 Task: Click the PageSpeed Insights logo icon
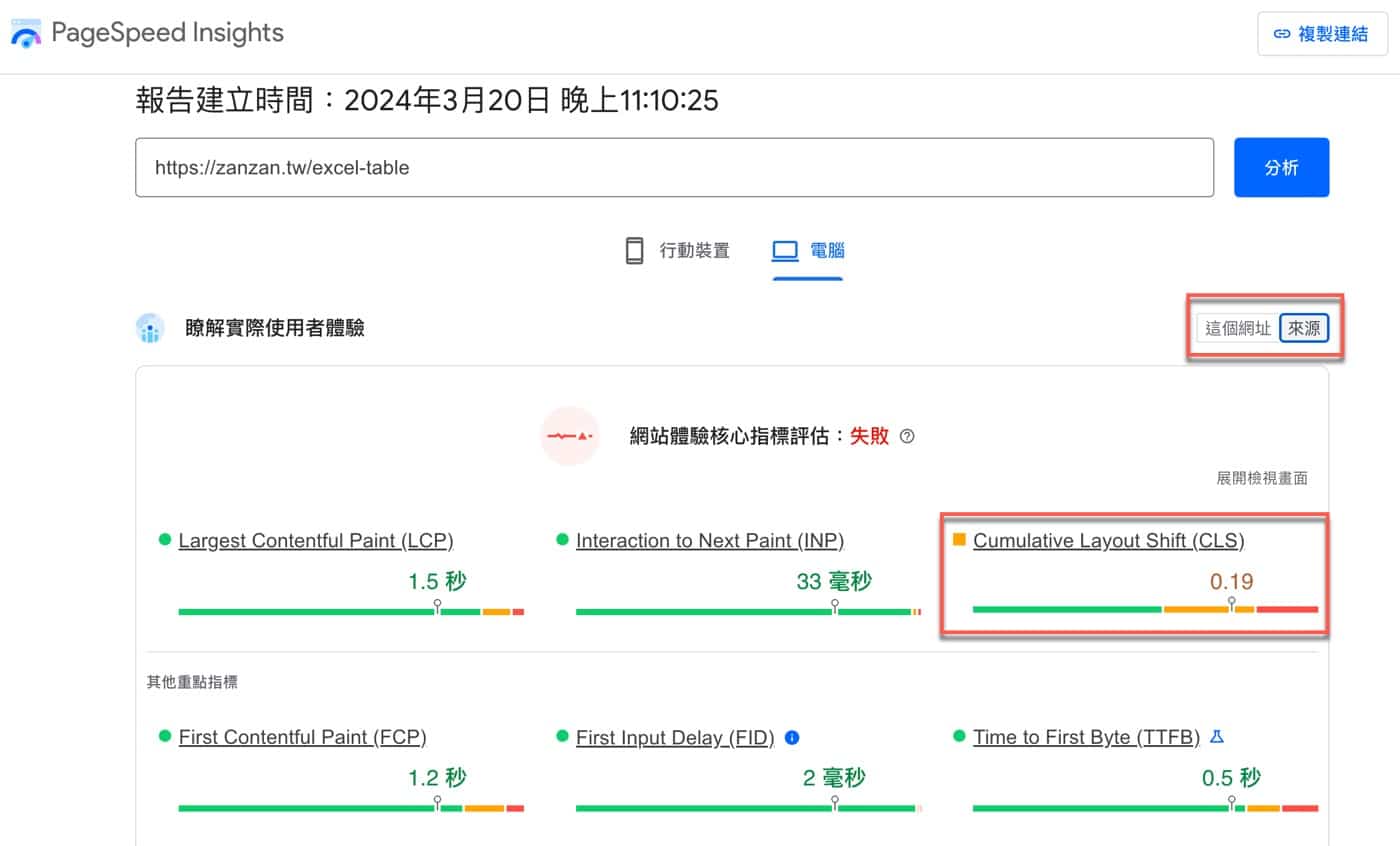pos(25,33)
